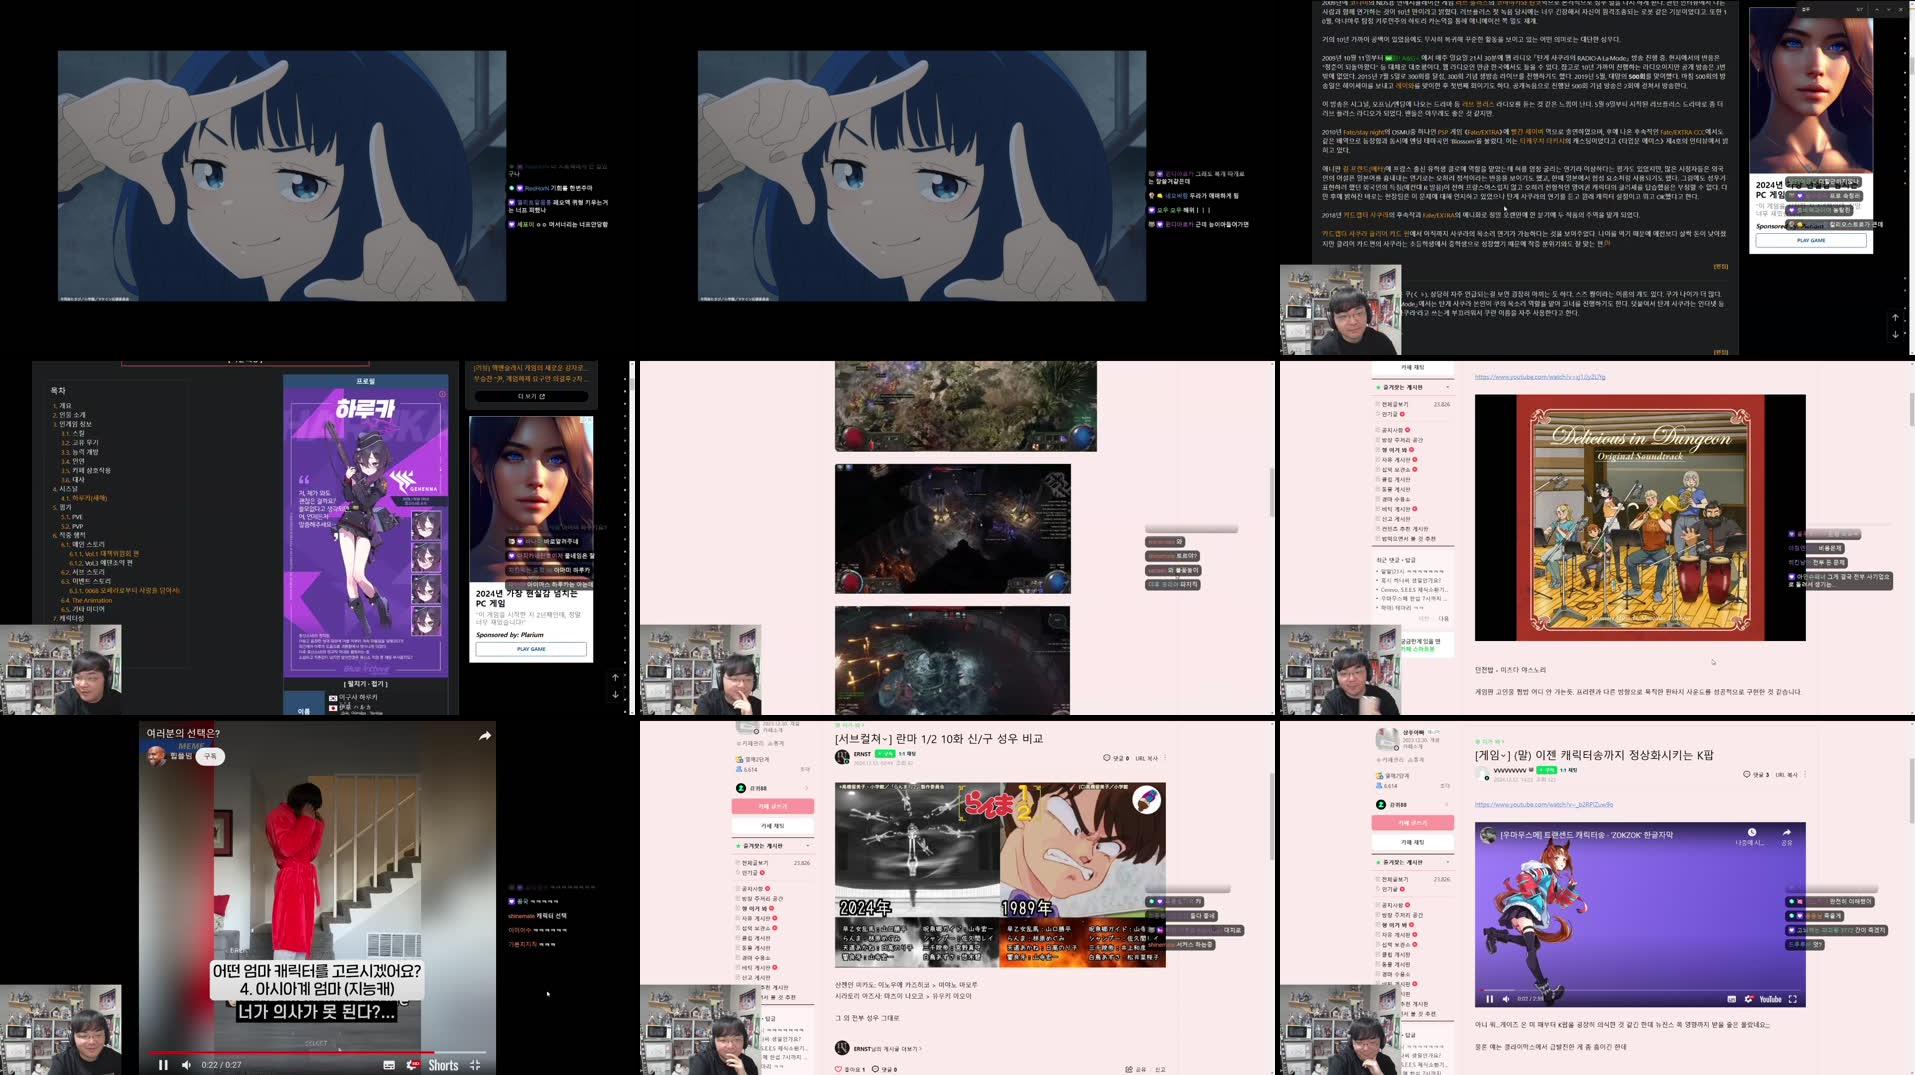Exit fullscreen on the Shorts player
Screen dimensions: 1915x1075
pyautogui.click(x=475, y=1065)
